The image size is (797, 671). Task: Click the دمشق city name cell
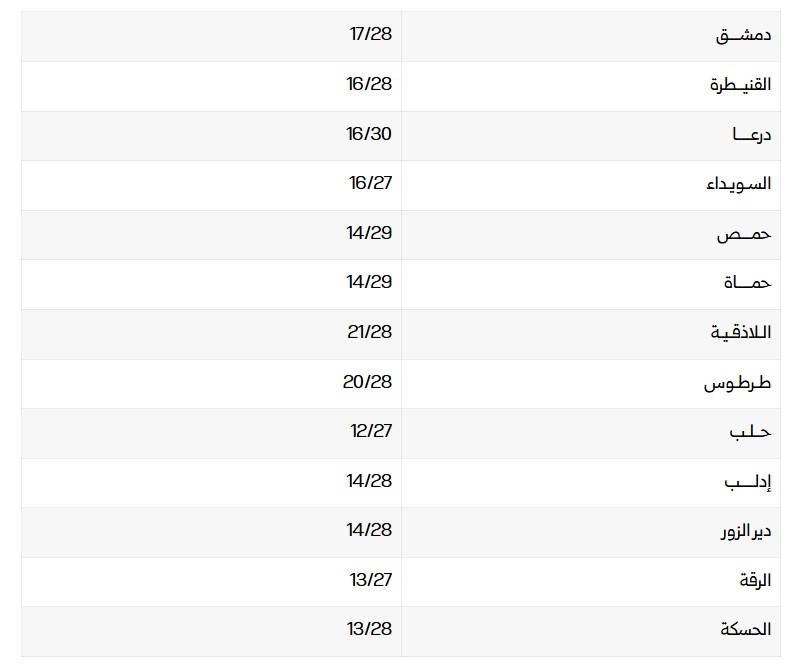click(744, 35)
